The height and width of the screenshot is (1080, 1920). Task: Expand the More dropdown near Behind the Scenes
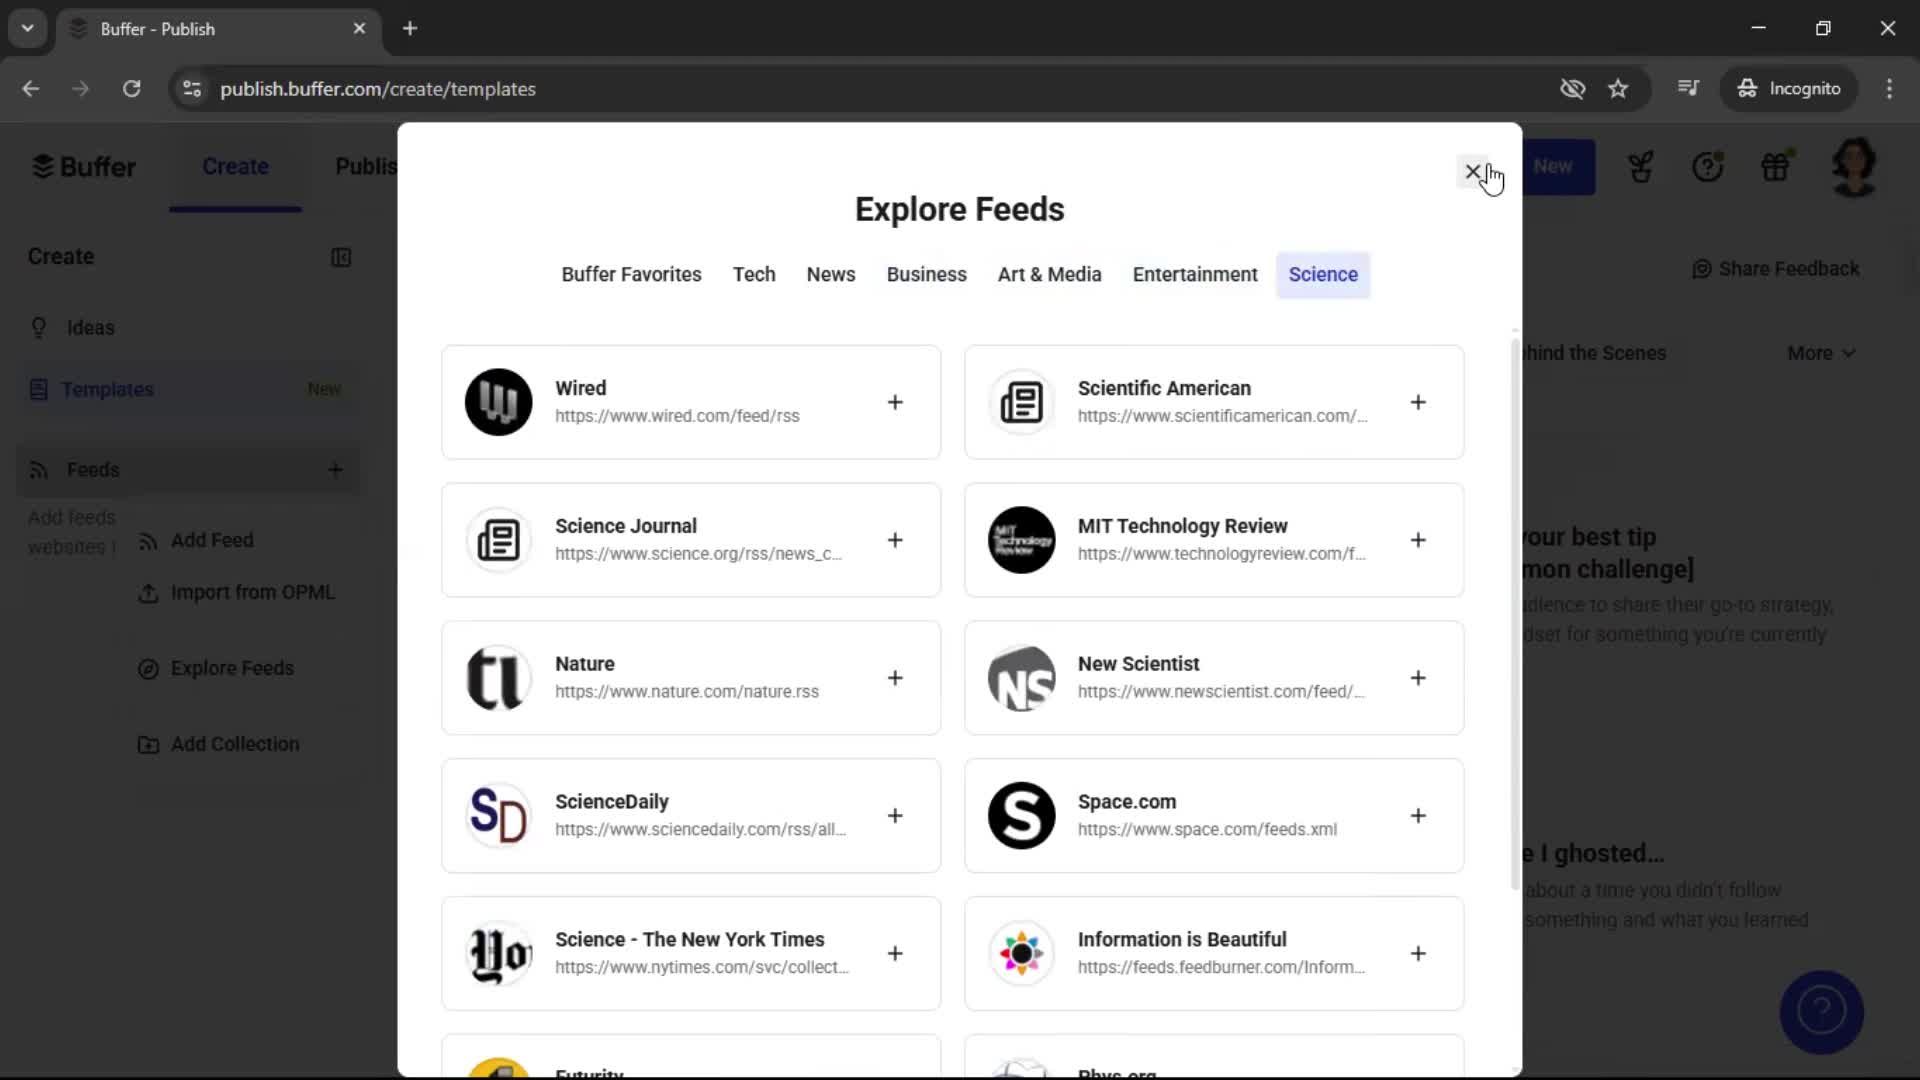[x=1820, y=353]
